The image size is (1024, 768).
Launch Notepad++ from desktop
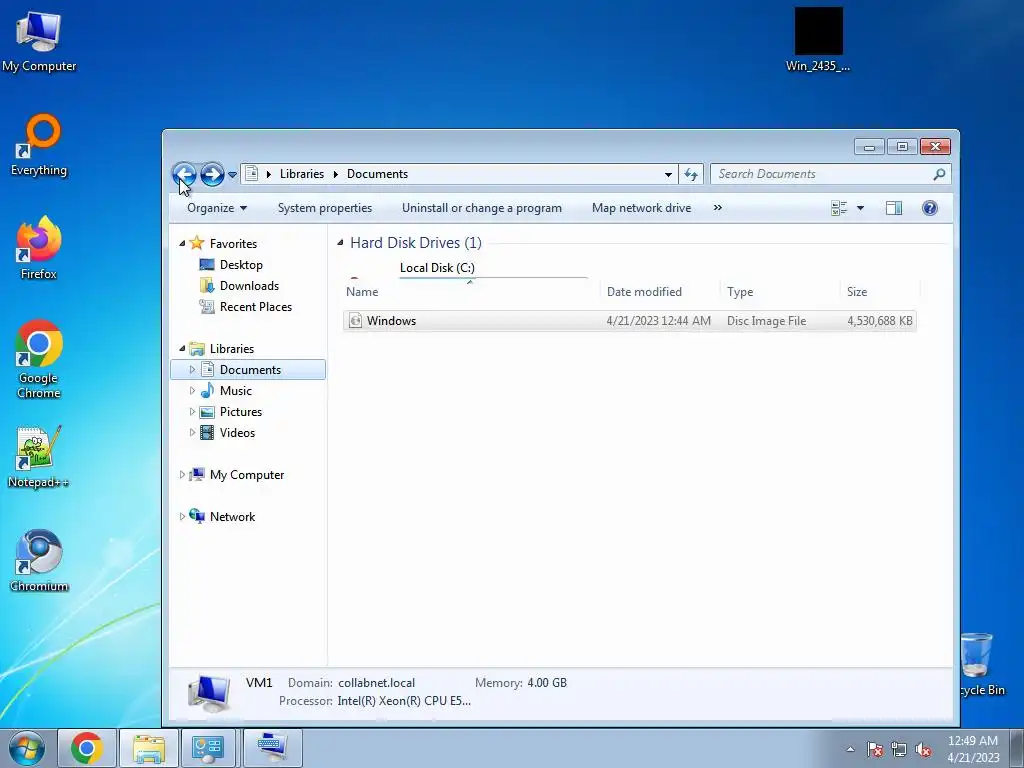pos(39,457)
